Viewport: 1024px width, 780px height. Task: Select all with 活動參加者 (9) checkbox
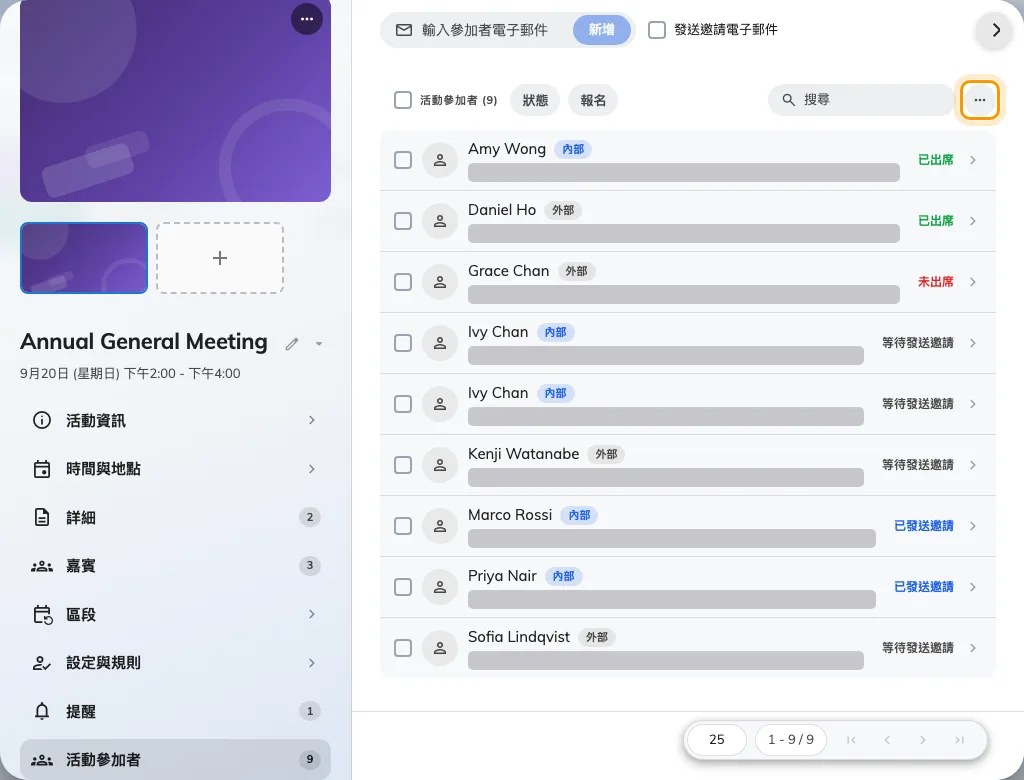403,100
